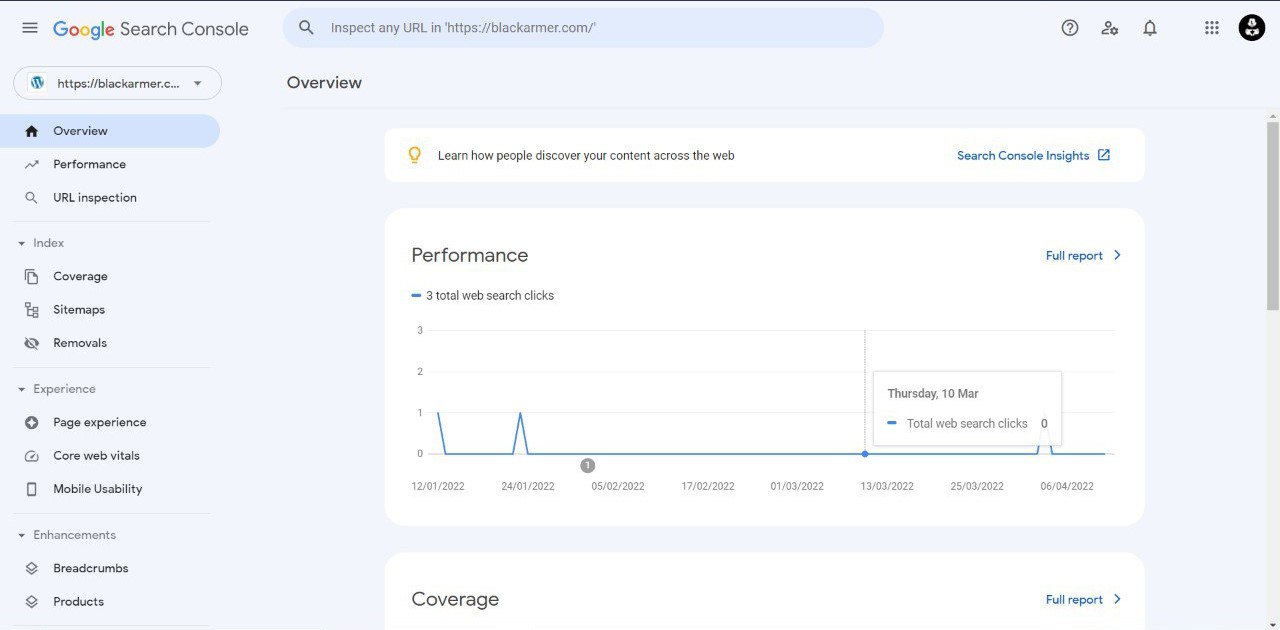Go to Overview in sidebar
The image size is (1280, 630).
110,131
